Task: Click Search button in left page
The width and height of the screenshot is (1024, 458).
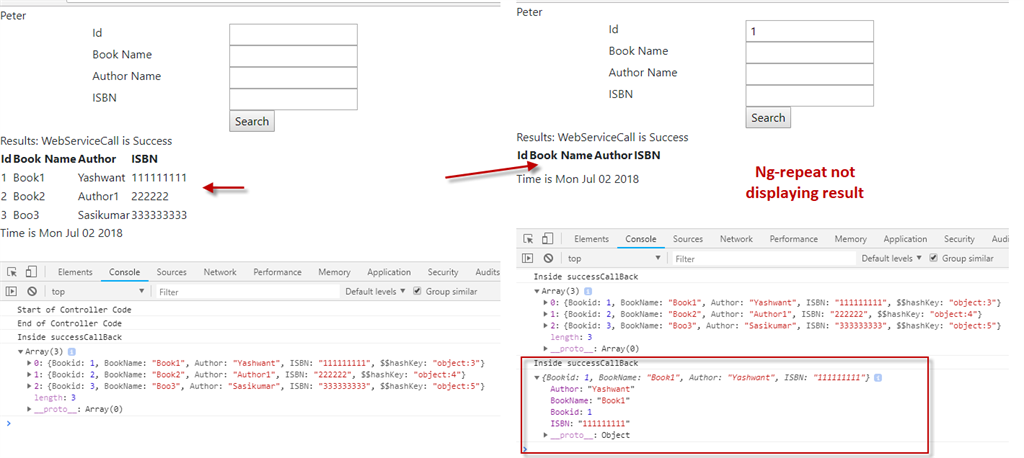Action: click(252, 121)
